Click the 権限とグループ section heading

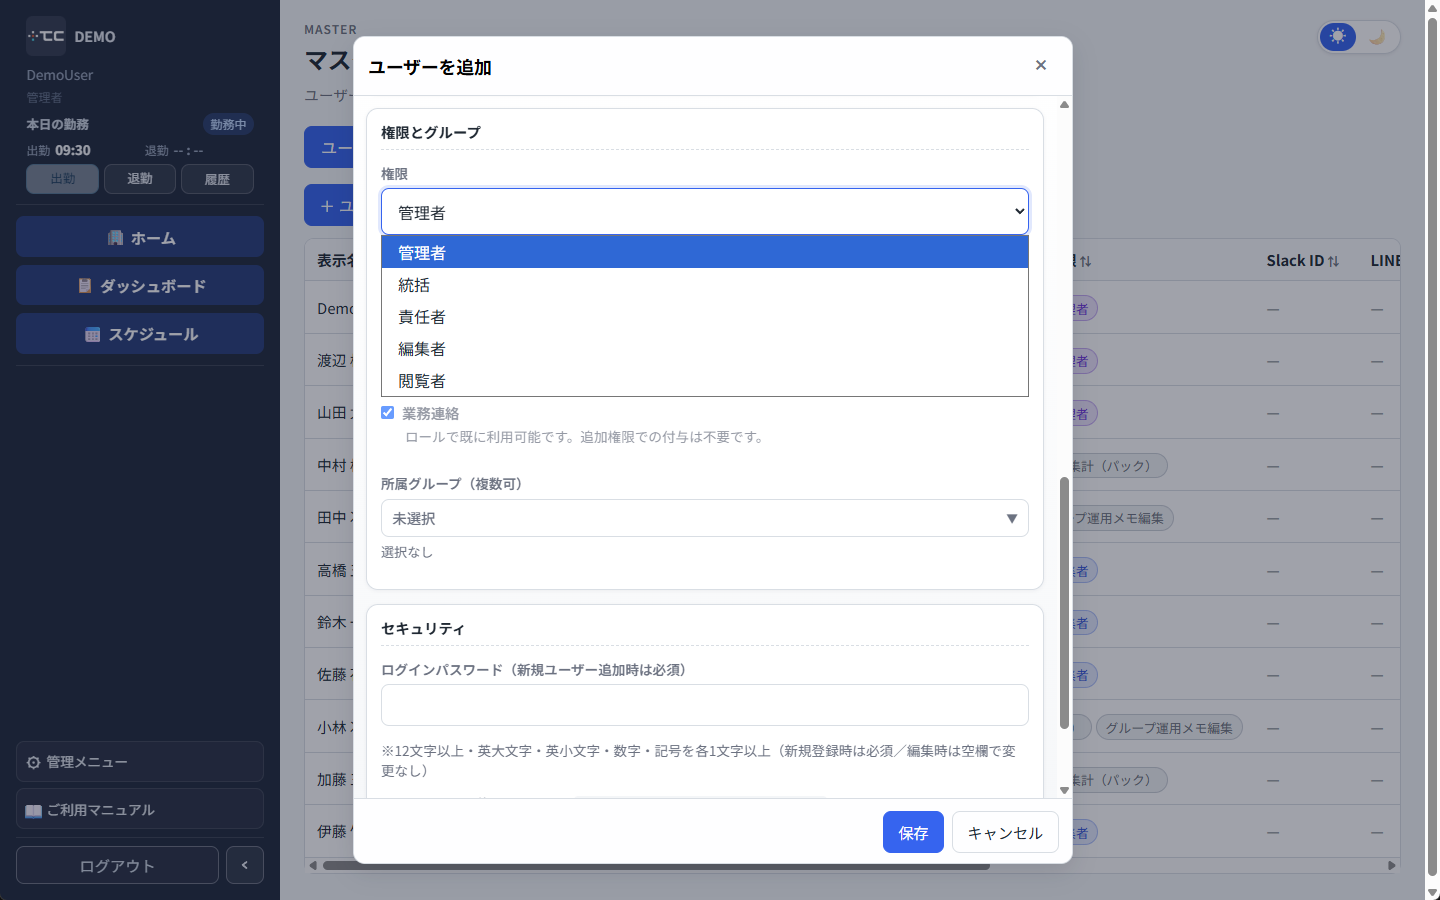pyautogui.click(x=431, y=132)
